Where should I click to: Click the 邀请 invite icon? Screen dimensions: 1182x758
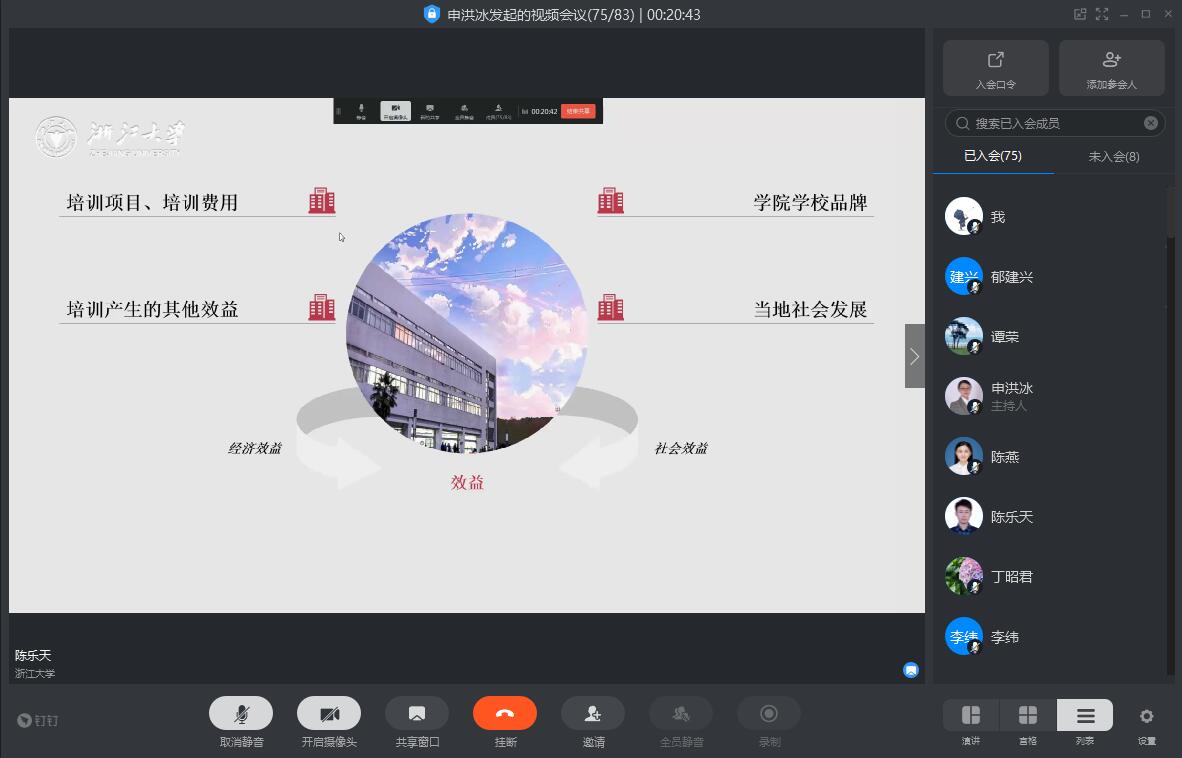click(592, 713)
